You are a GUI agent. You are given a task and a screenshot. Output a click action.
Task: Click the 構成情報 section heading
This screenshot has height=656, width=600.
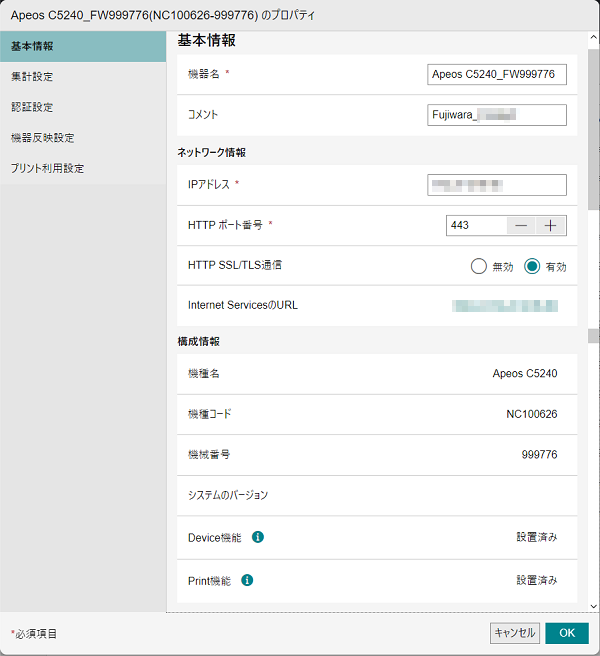point(199,341)
